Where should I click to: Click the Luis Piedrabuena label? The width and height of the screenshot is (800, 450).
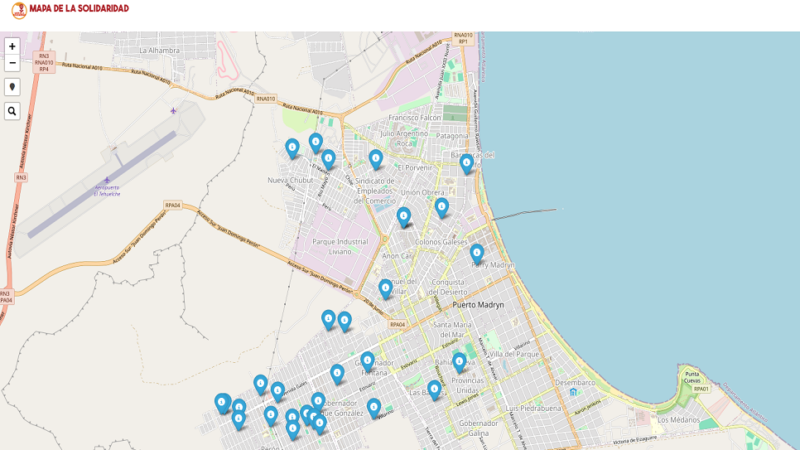(x=533, y=409)
